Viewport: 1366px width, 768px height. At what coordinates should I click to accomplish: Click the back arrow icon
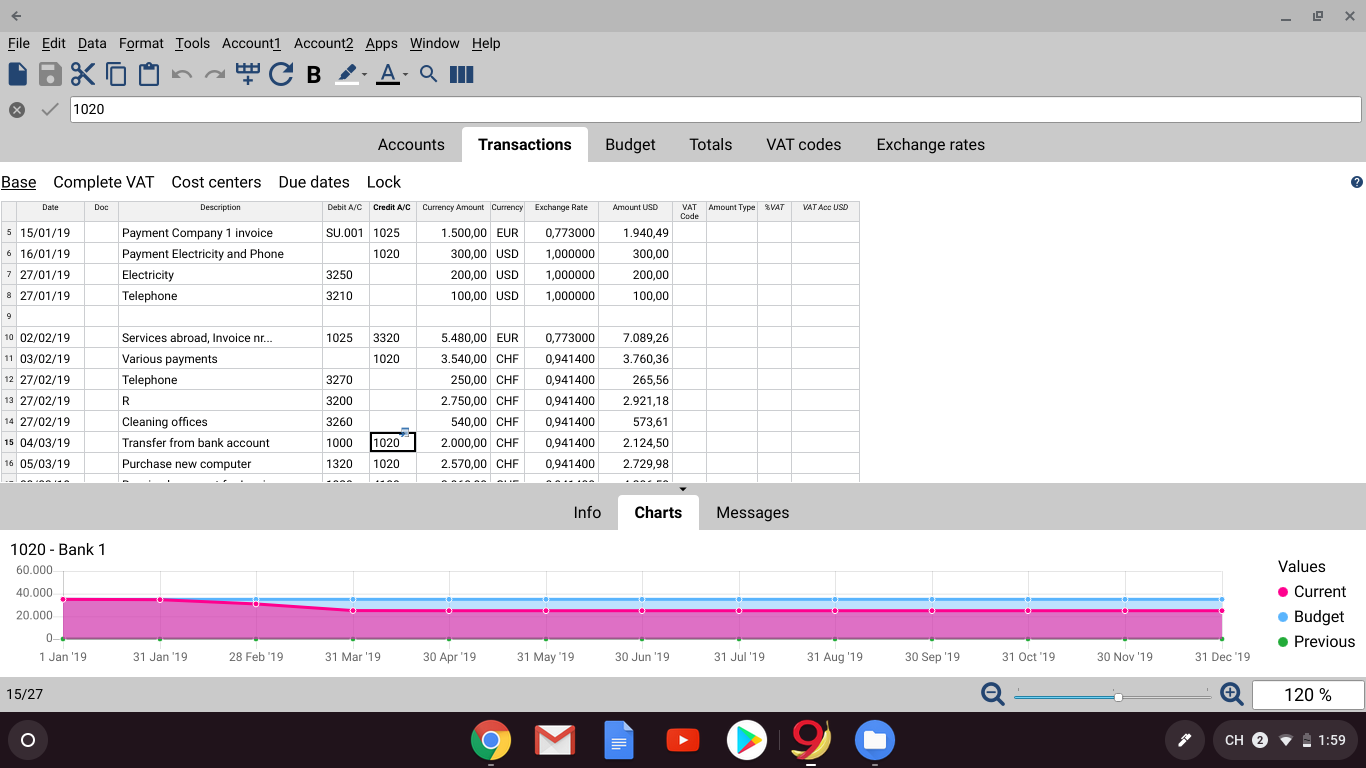(17, 16)
